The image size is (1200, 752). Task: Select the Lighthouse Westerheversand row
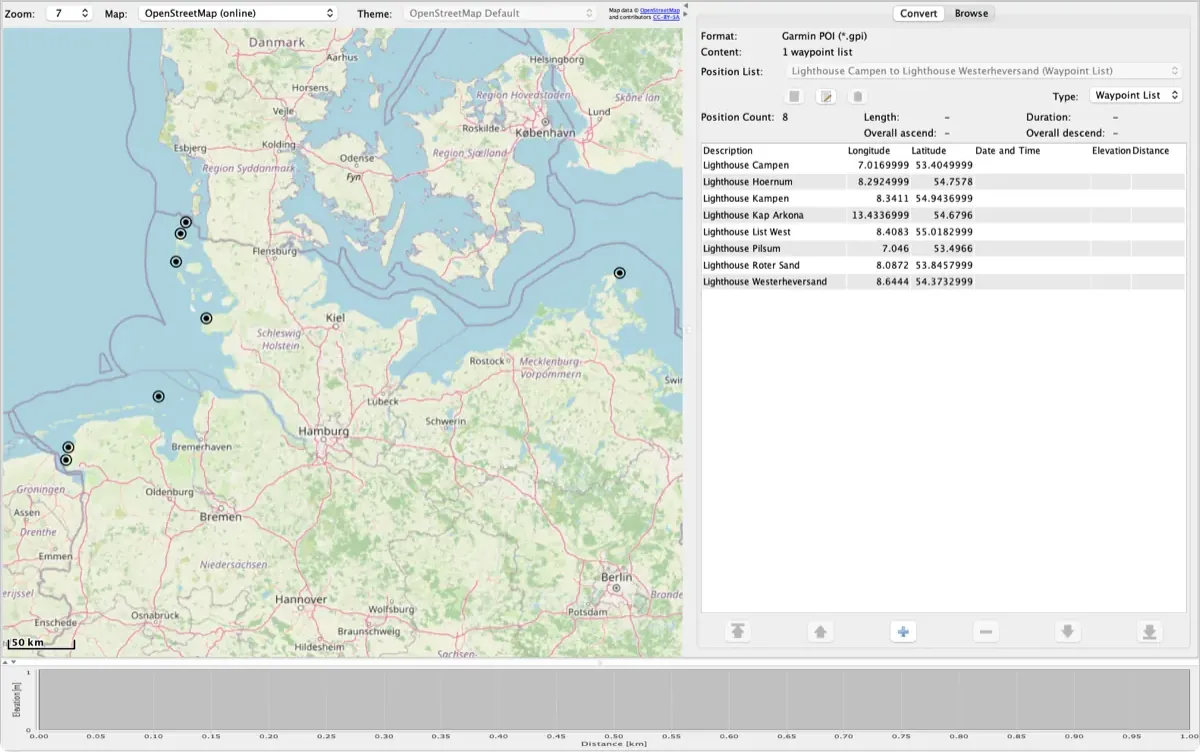point(944,282)
